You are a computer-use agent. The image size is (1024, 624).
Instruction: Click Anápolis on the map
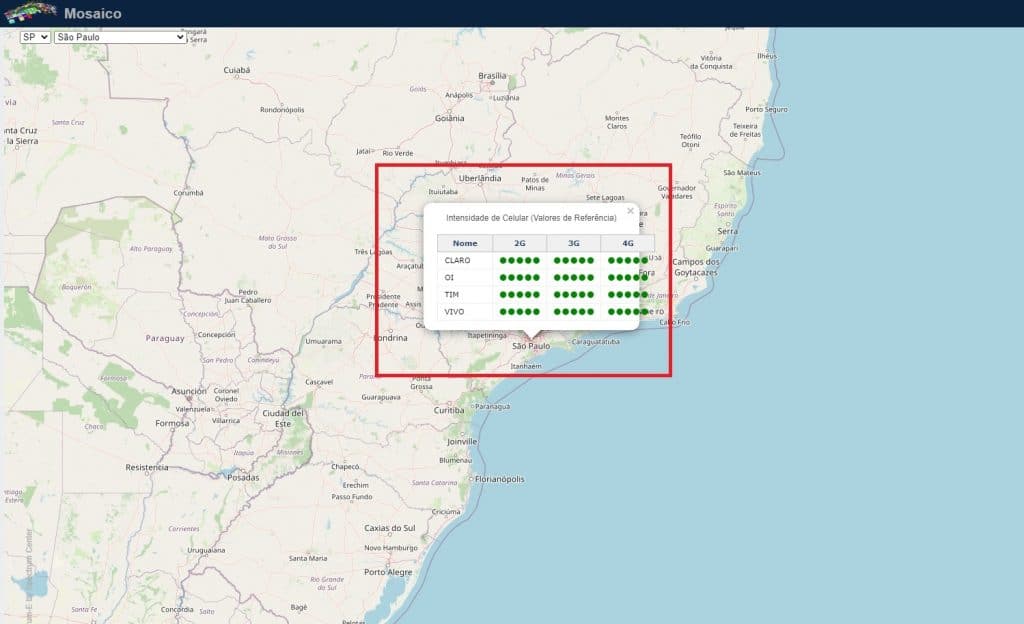[459, 95]
